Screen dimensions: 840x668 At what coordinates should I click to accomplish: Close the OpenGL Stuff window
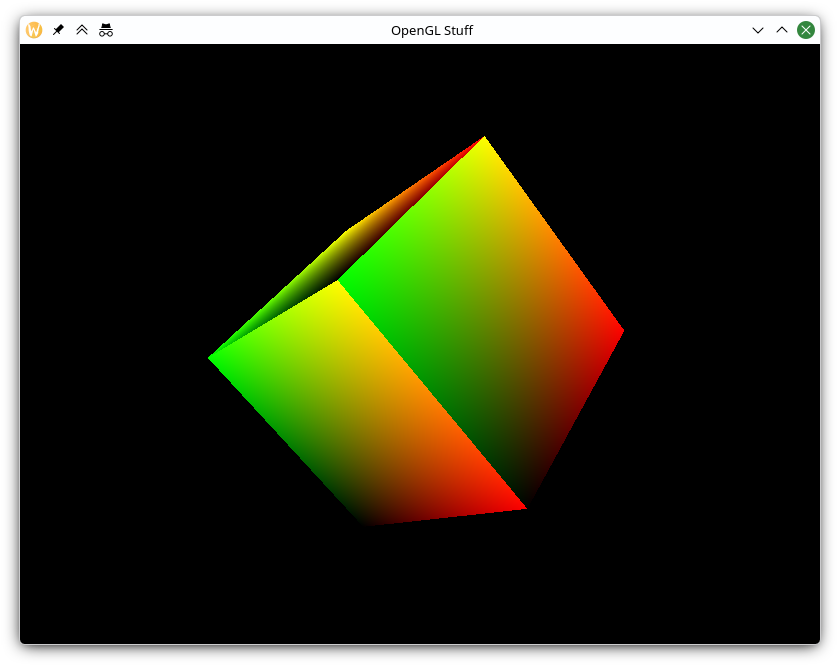[806, 30]
